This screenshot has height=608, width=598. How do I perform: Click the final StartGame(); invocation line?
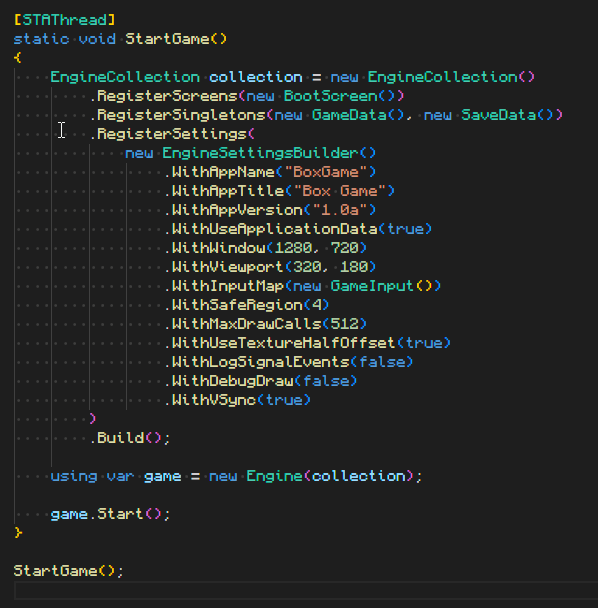pyautogui.click(x=69, y=571)
